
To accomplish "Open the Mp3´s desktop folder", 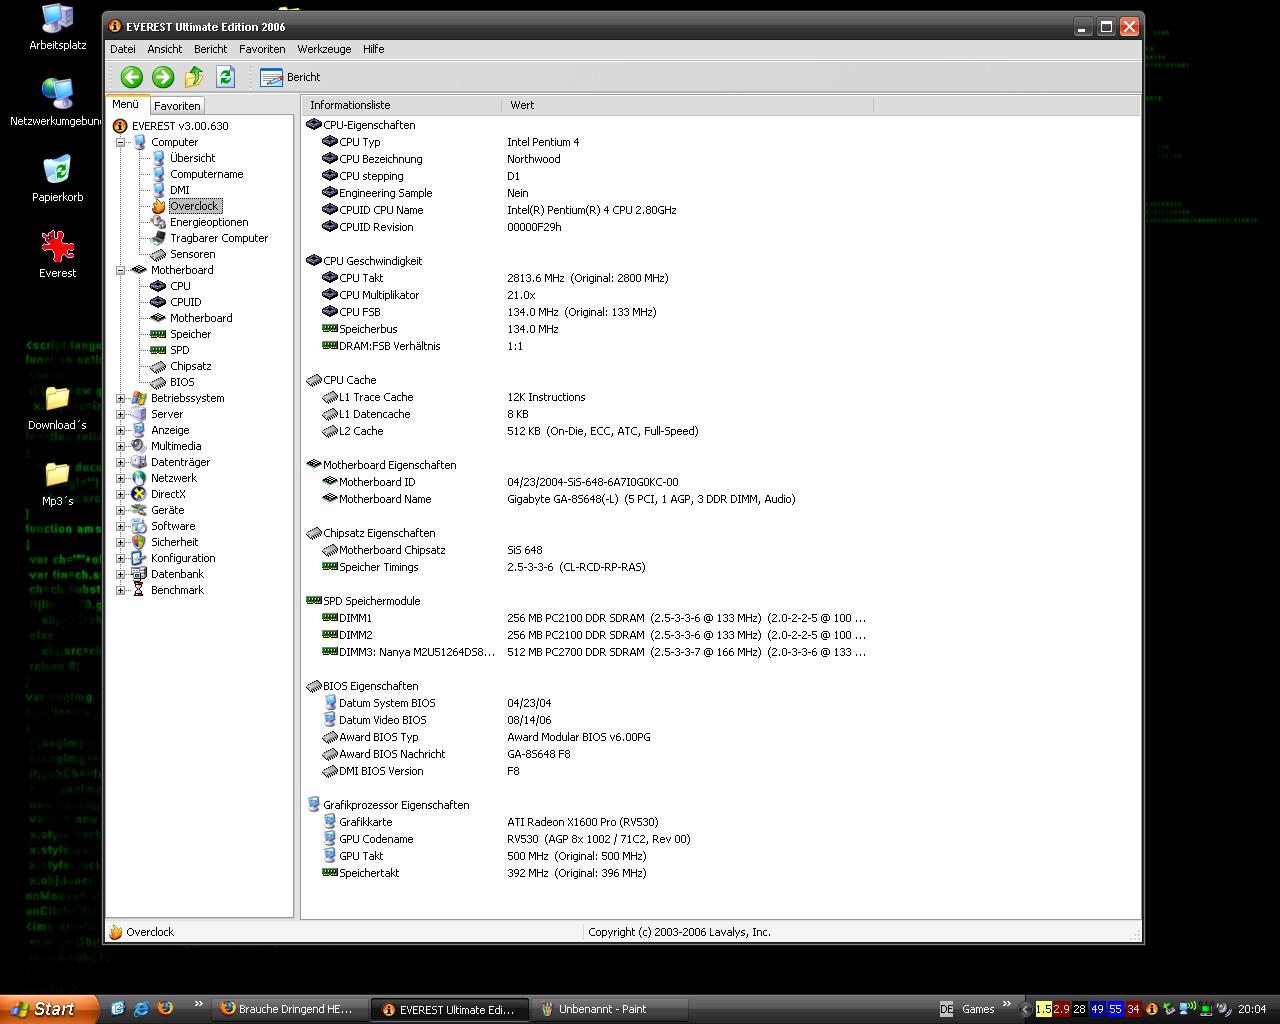I will click(x=57, y=484).
